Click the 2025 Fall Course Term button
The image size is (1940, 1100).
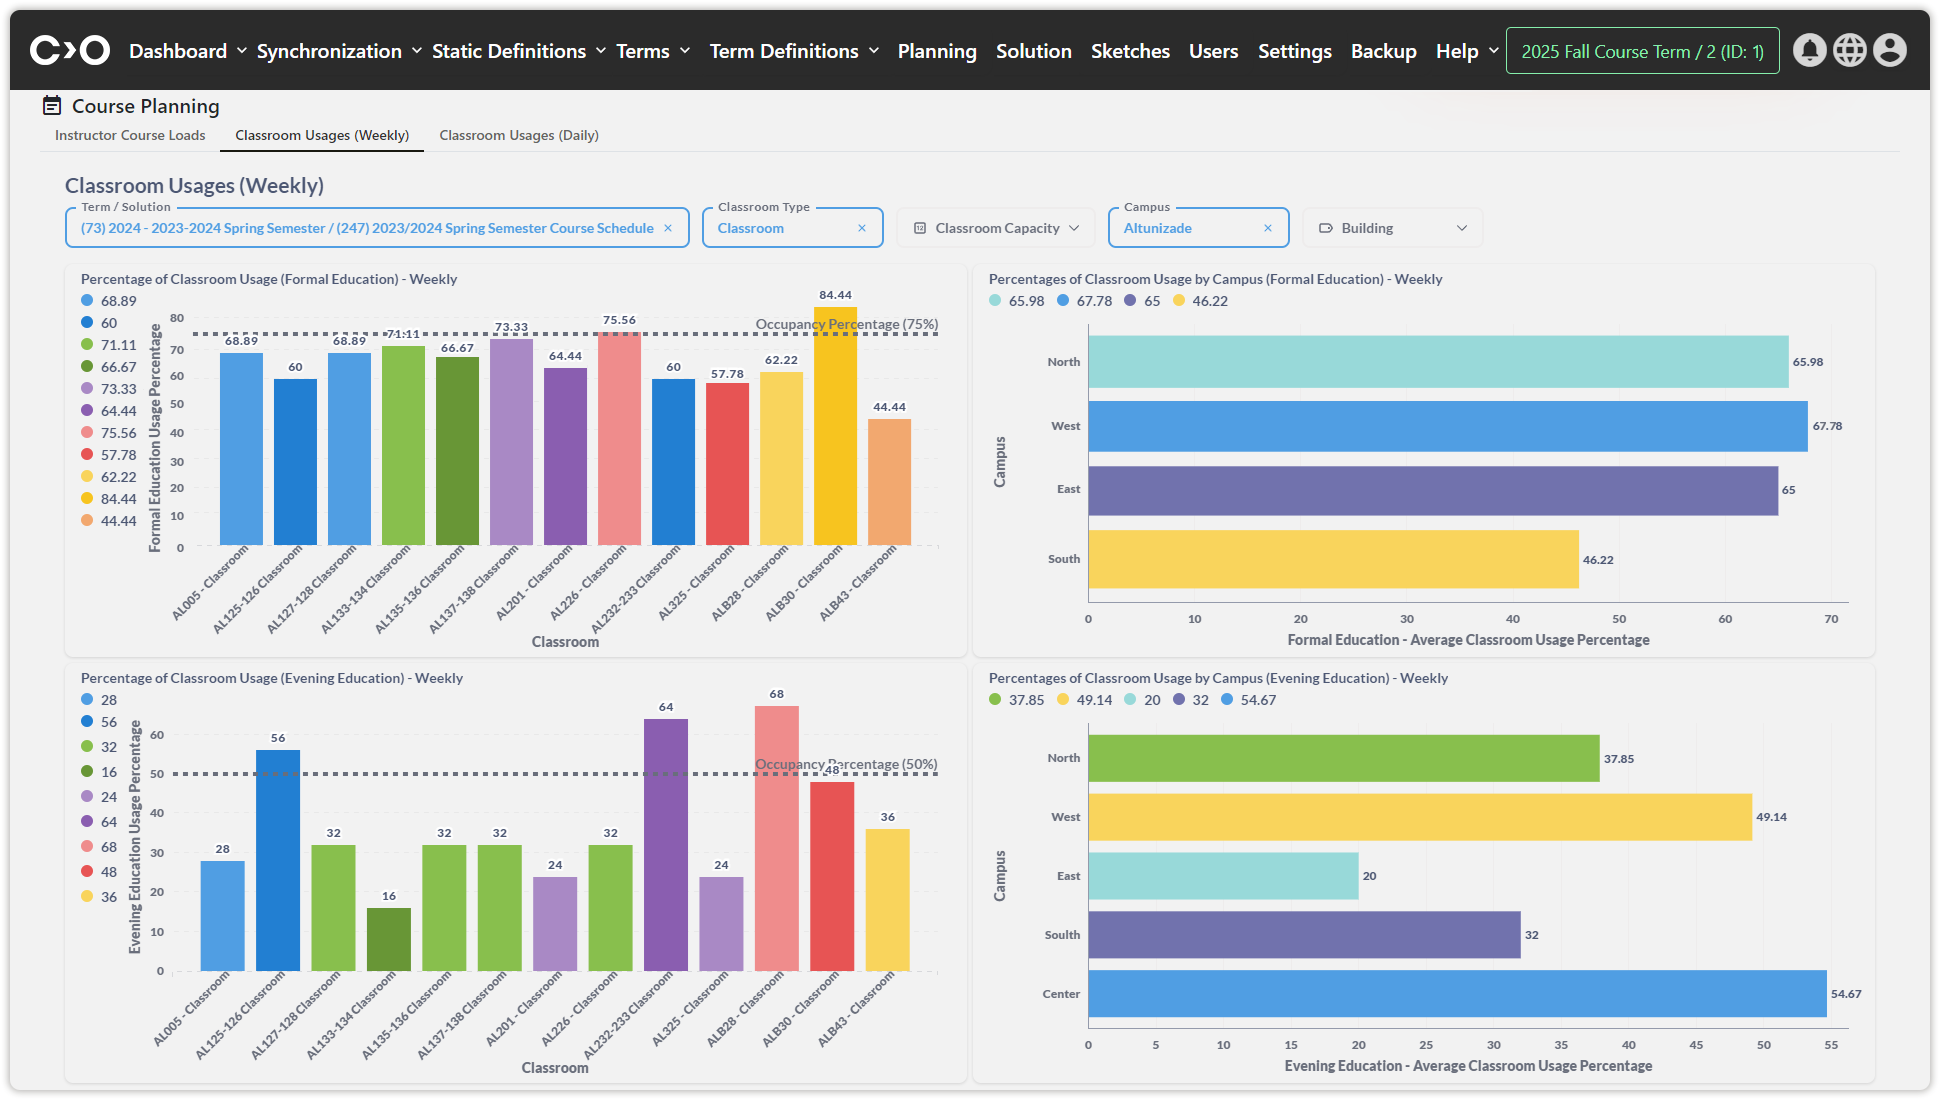coord(1642,51)
